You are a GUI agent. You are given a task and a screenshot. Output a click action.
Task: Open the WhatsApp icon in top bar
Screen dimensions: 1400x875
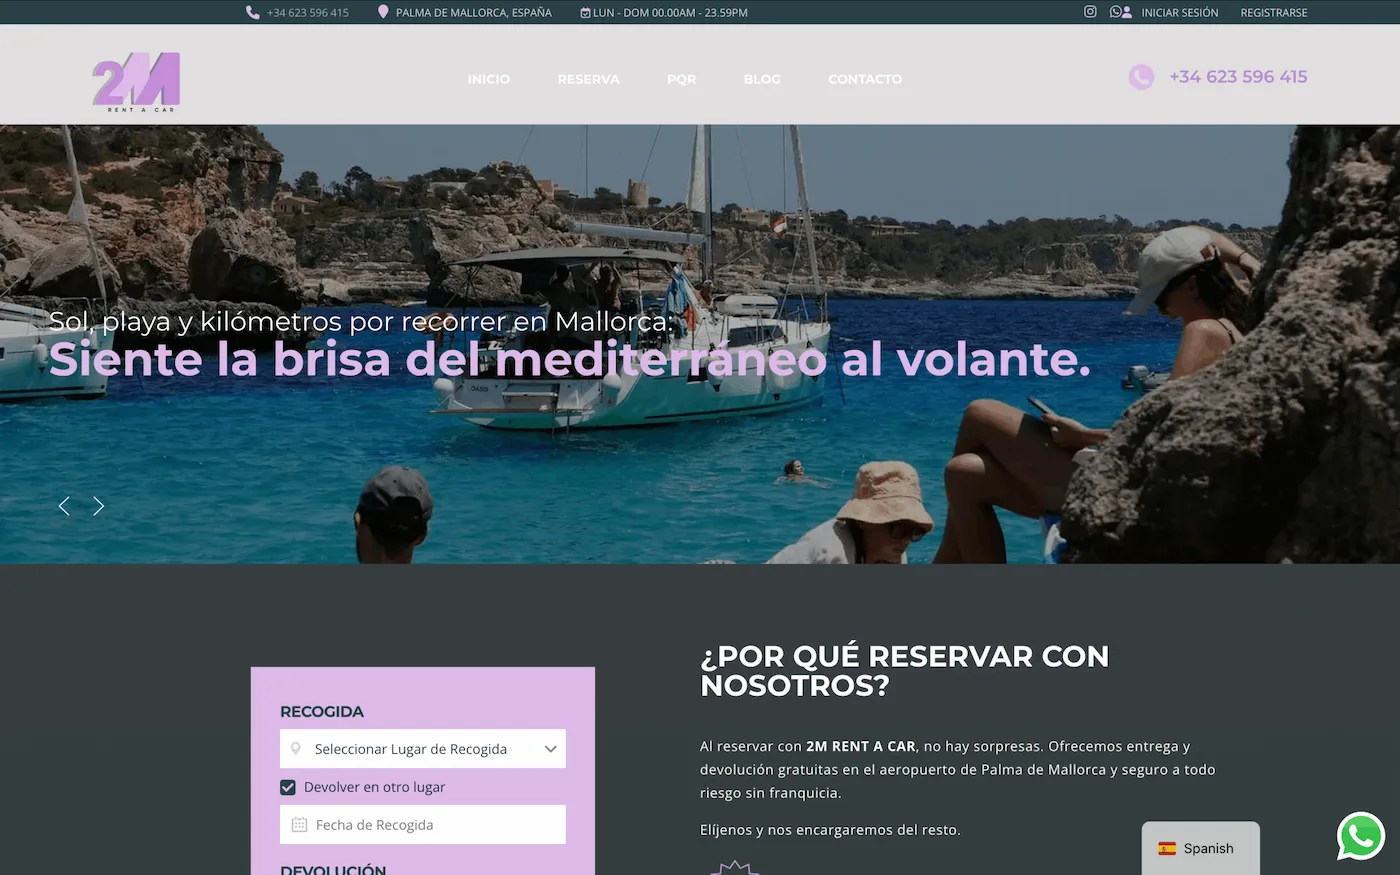pyautogui.click(x=1115, y=12)
